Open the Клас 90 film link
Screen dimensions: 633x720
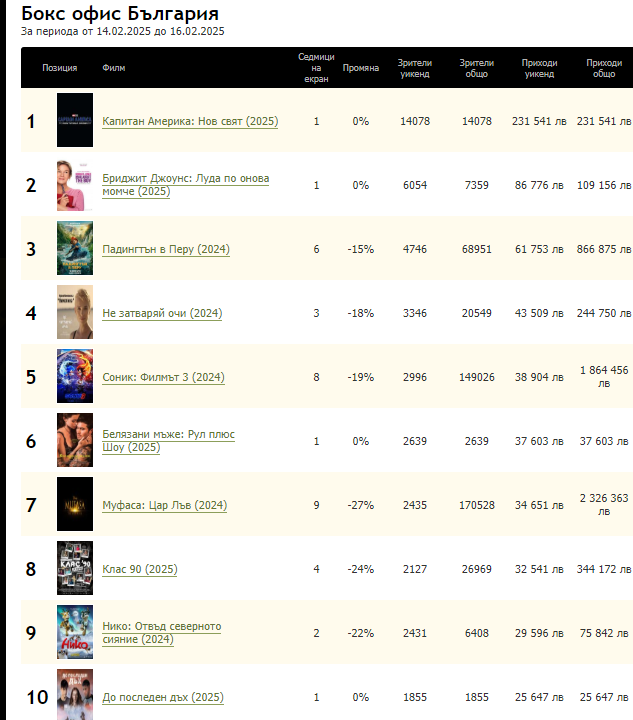click(x=139, y=569)
